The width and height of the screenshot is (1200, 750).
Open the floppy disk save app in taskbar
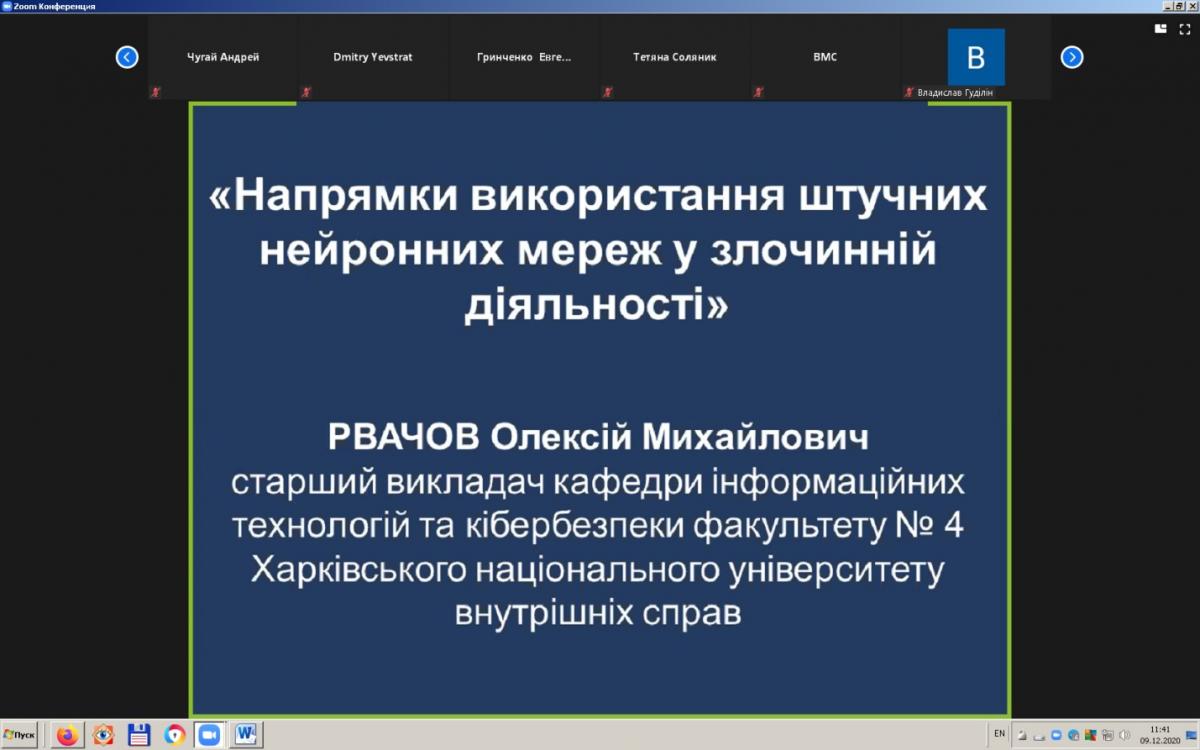pyautogui.click(x=139, y=735)
